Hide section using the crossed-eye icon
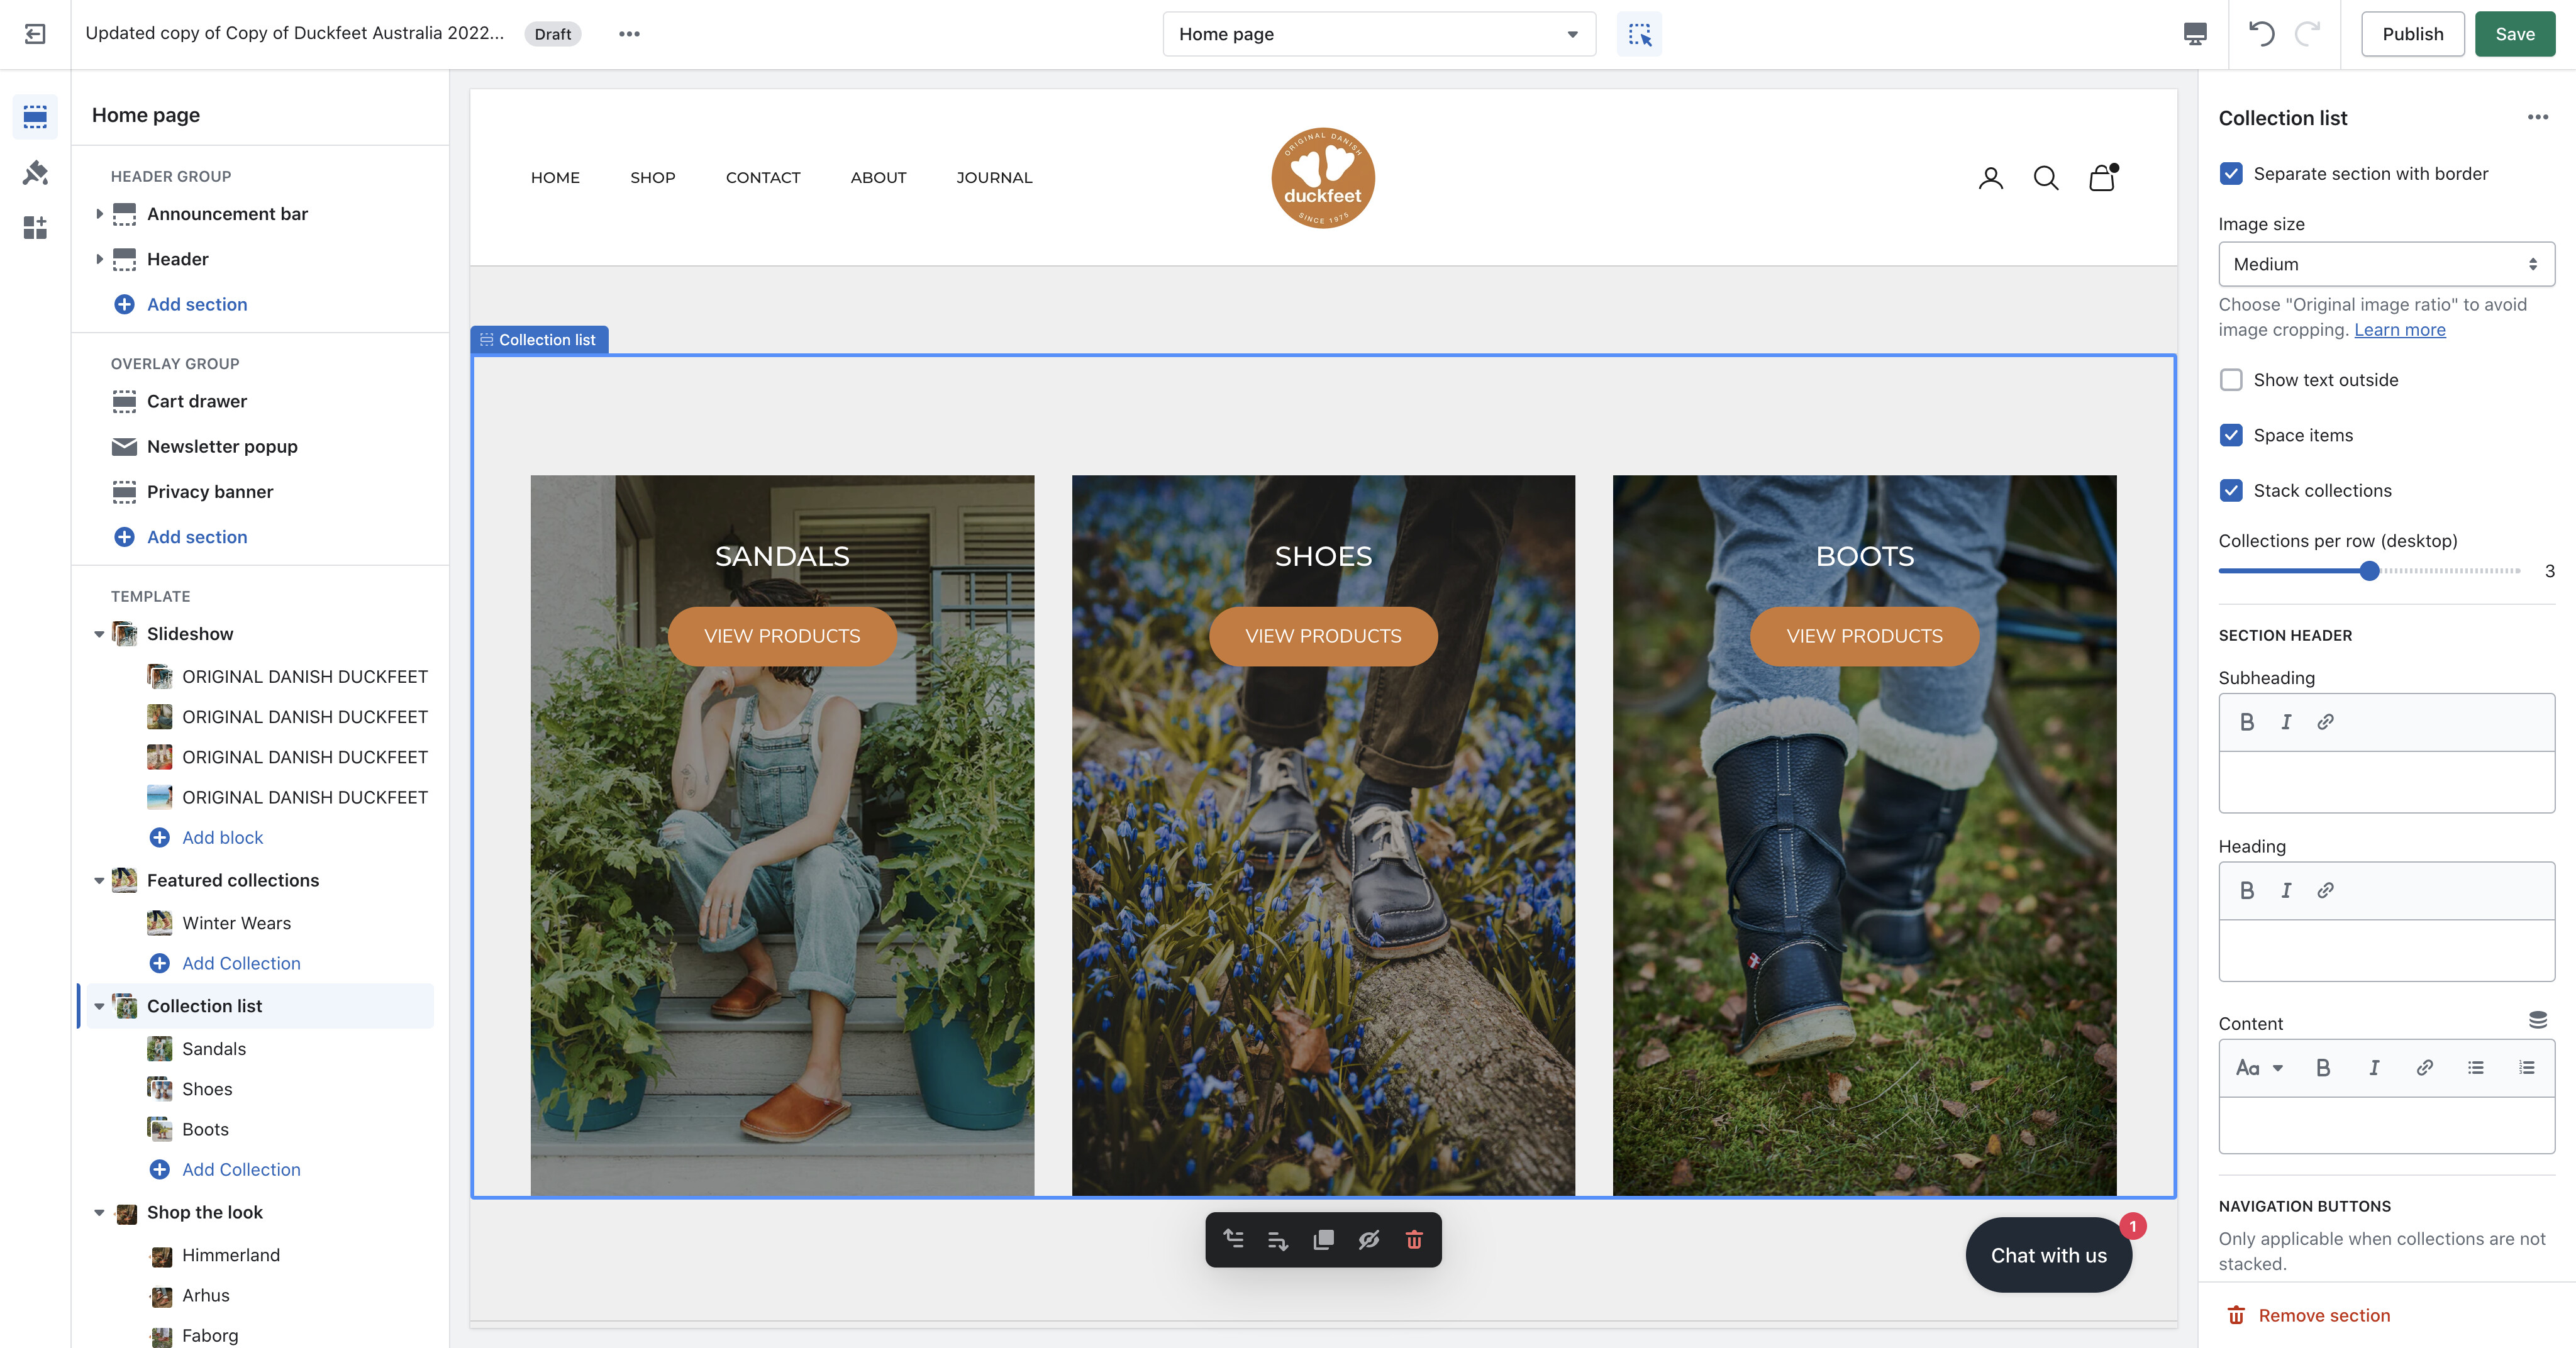2576x1348 pixels. [x=1369, y=1240]
